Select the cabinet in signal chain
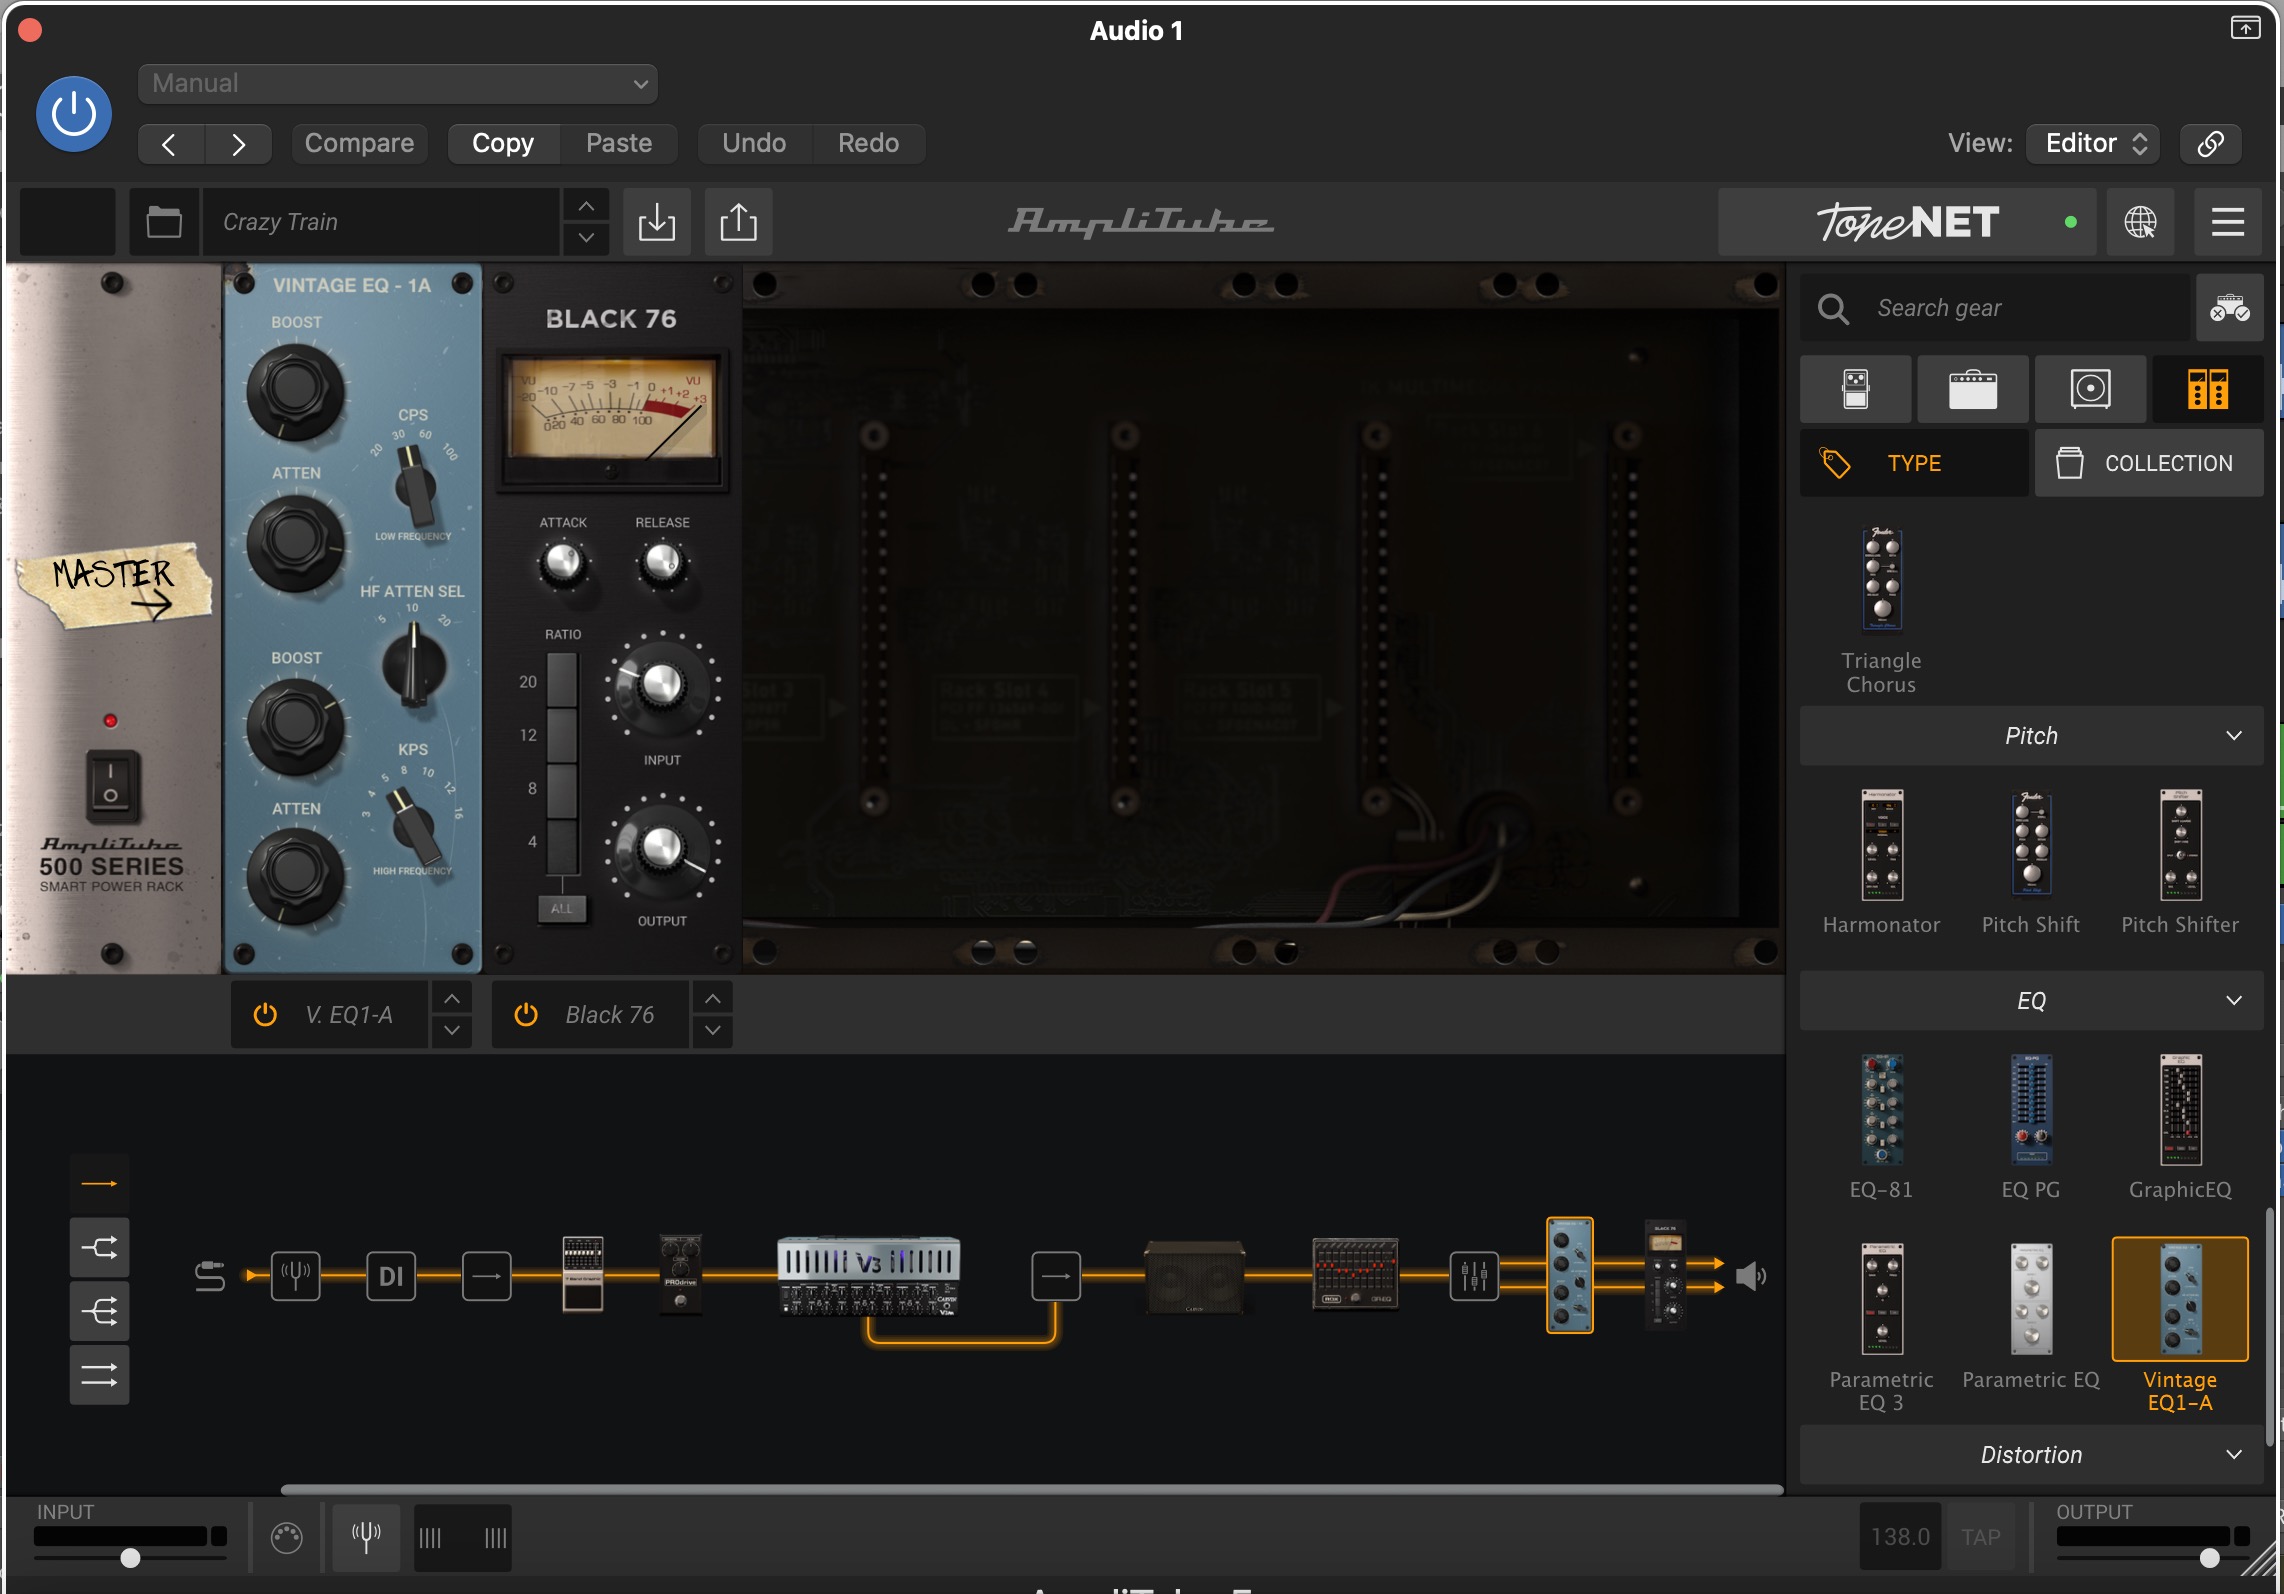 [1194, 1276]
